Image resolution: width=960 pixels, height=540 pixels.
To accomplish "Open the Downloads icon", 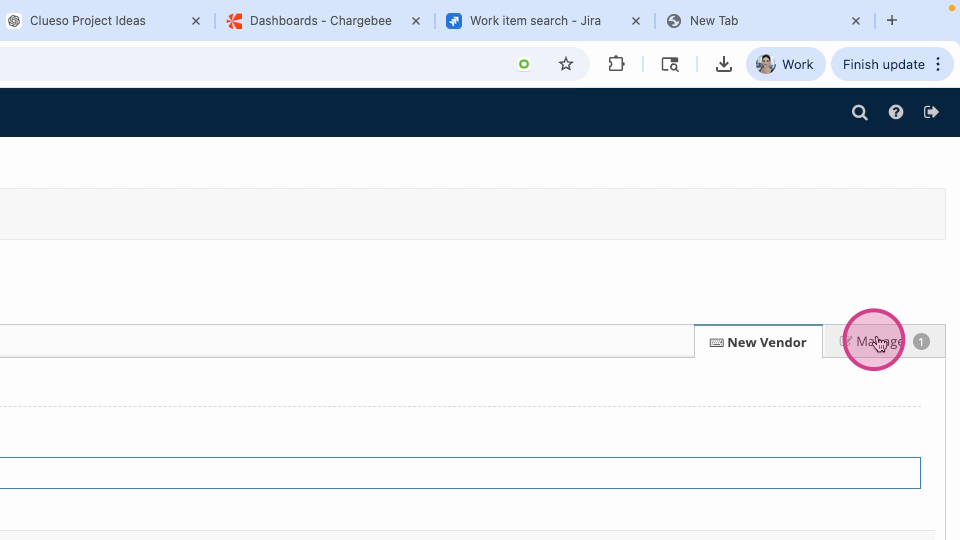I will click(x=724, y=64).
